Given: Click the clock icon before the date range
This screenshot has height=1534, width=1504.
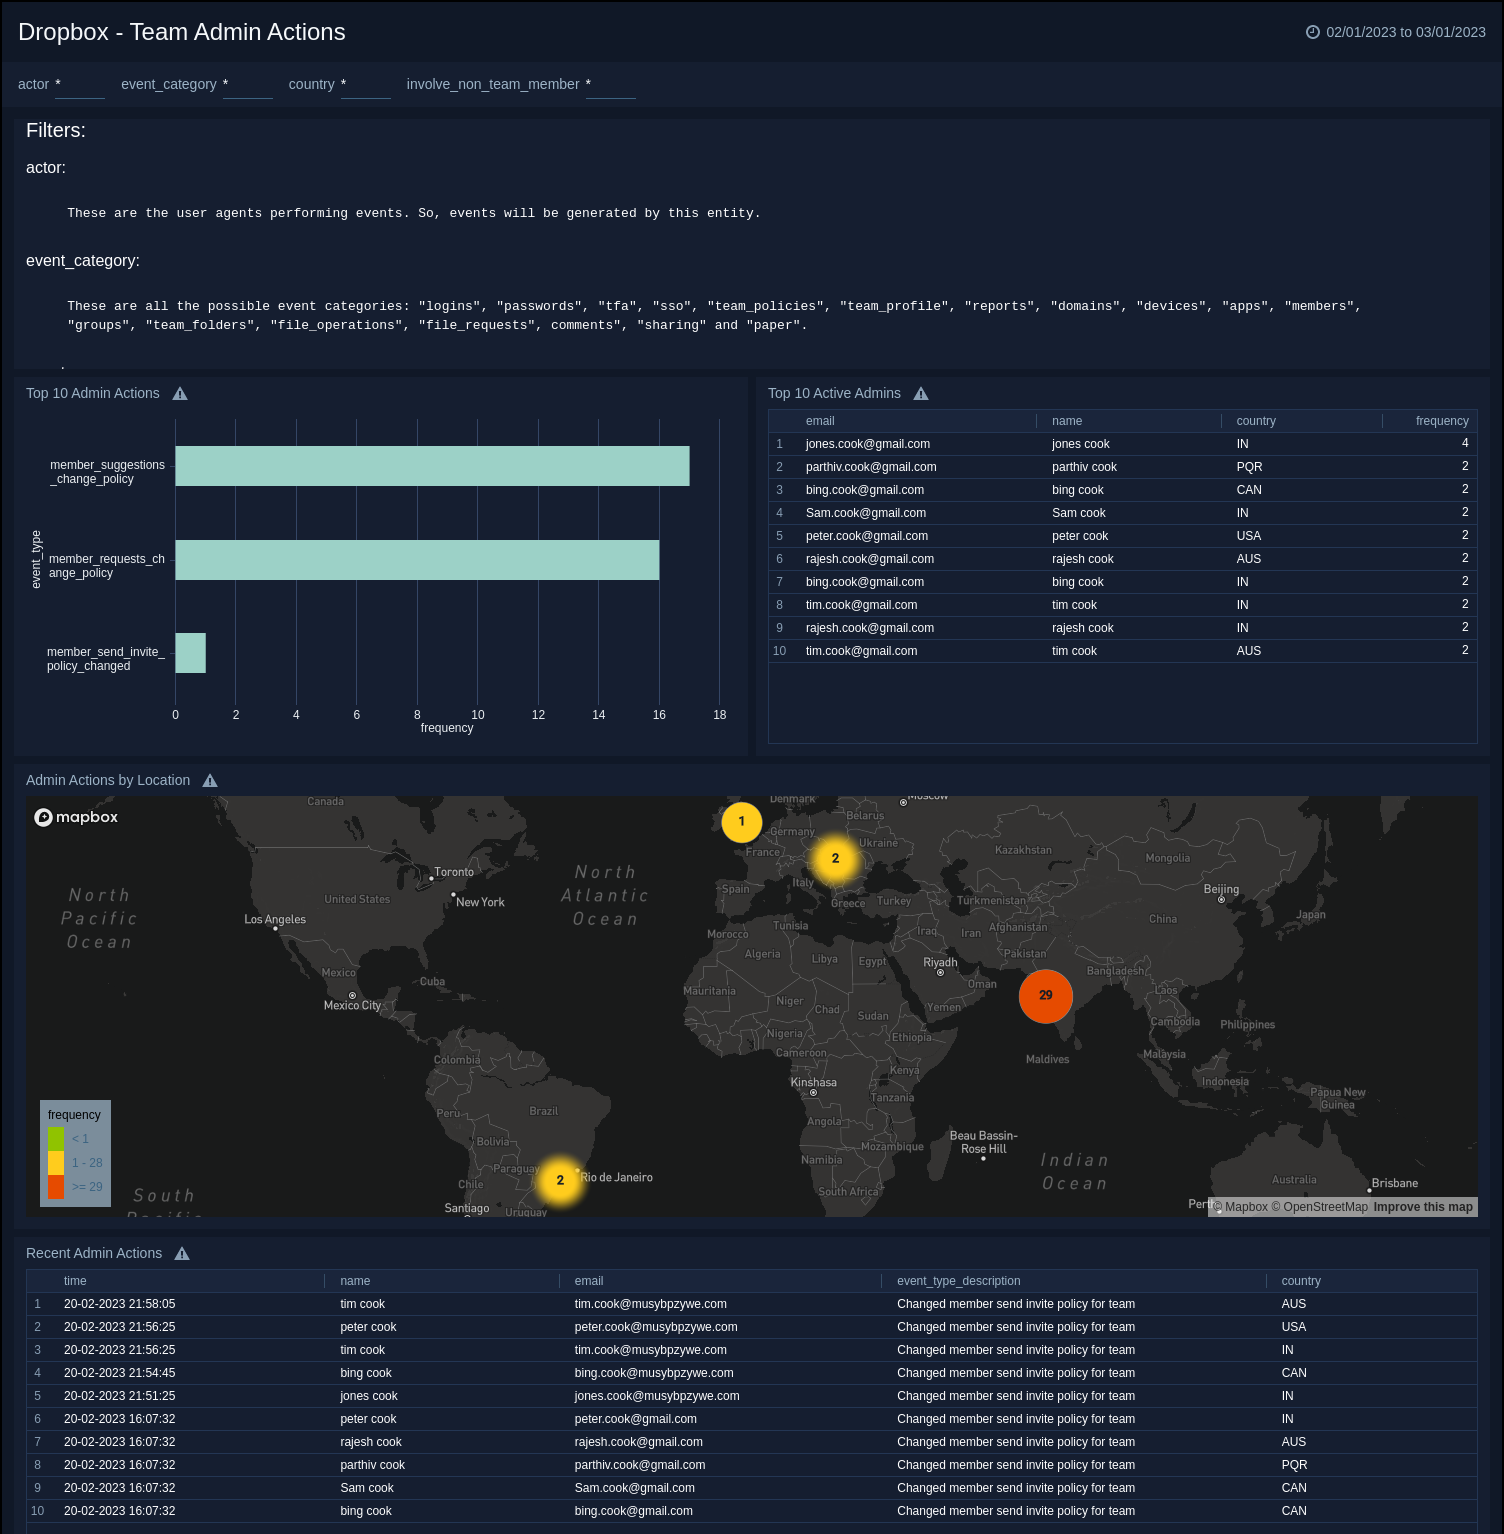Looking at the screenshot, I should 1313,31.
